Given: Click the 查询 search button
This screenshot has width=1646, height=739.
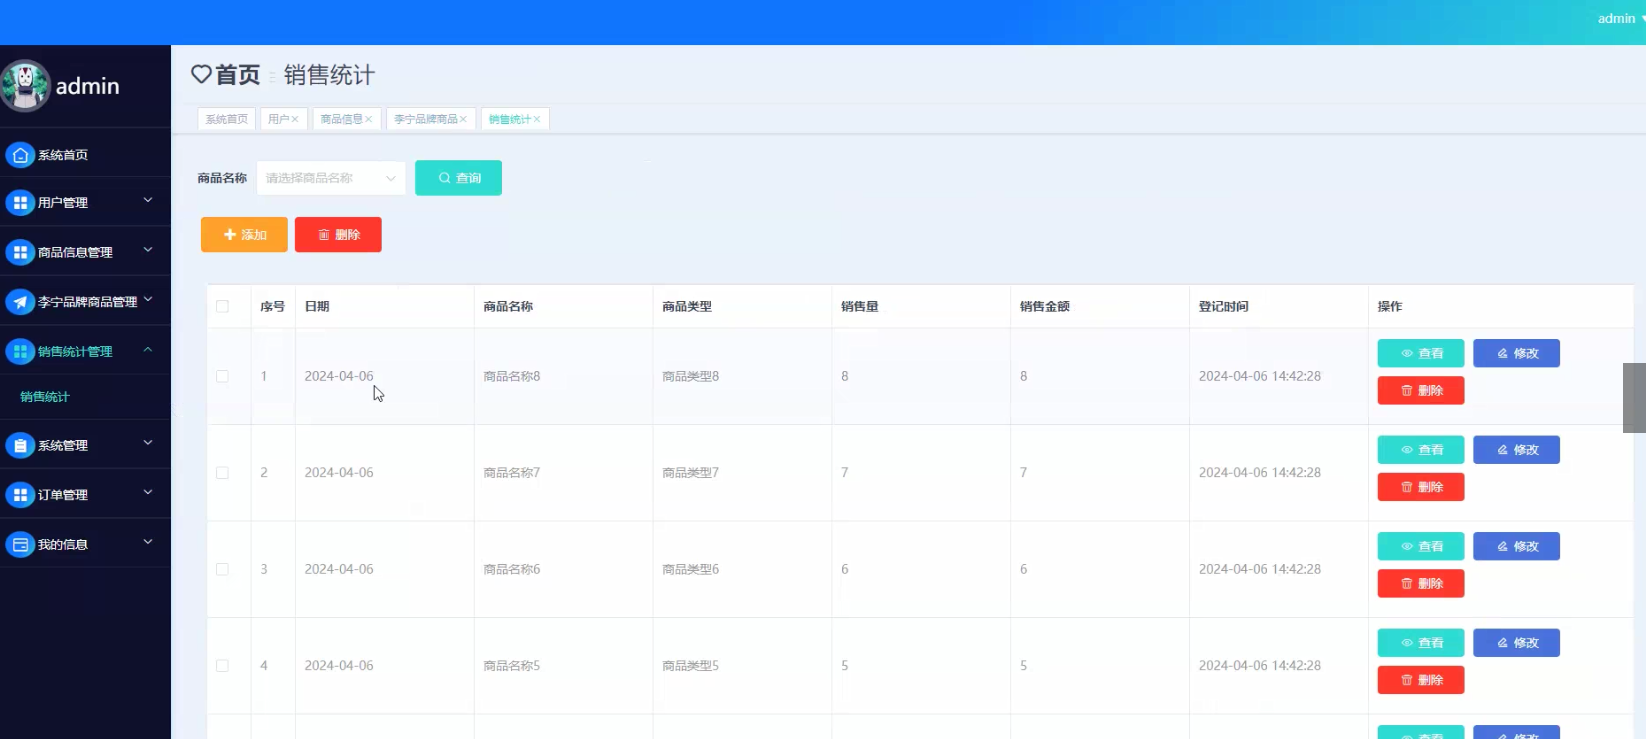Looking at the screenshot, I should [x=458, y=178].
